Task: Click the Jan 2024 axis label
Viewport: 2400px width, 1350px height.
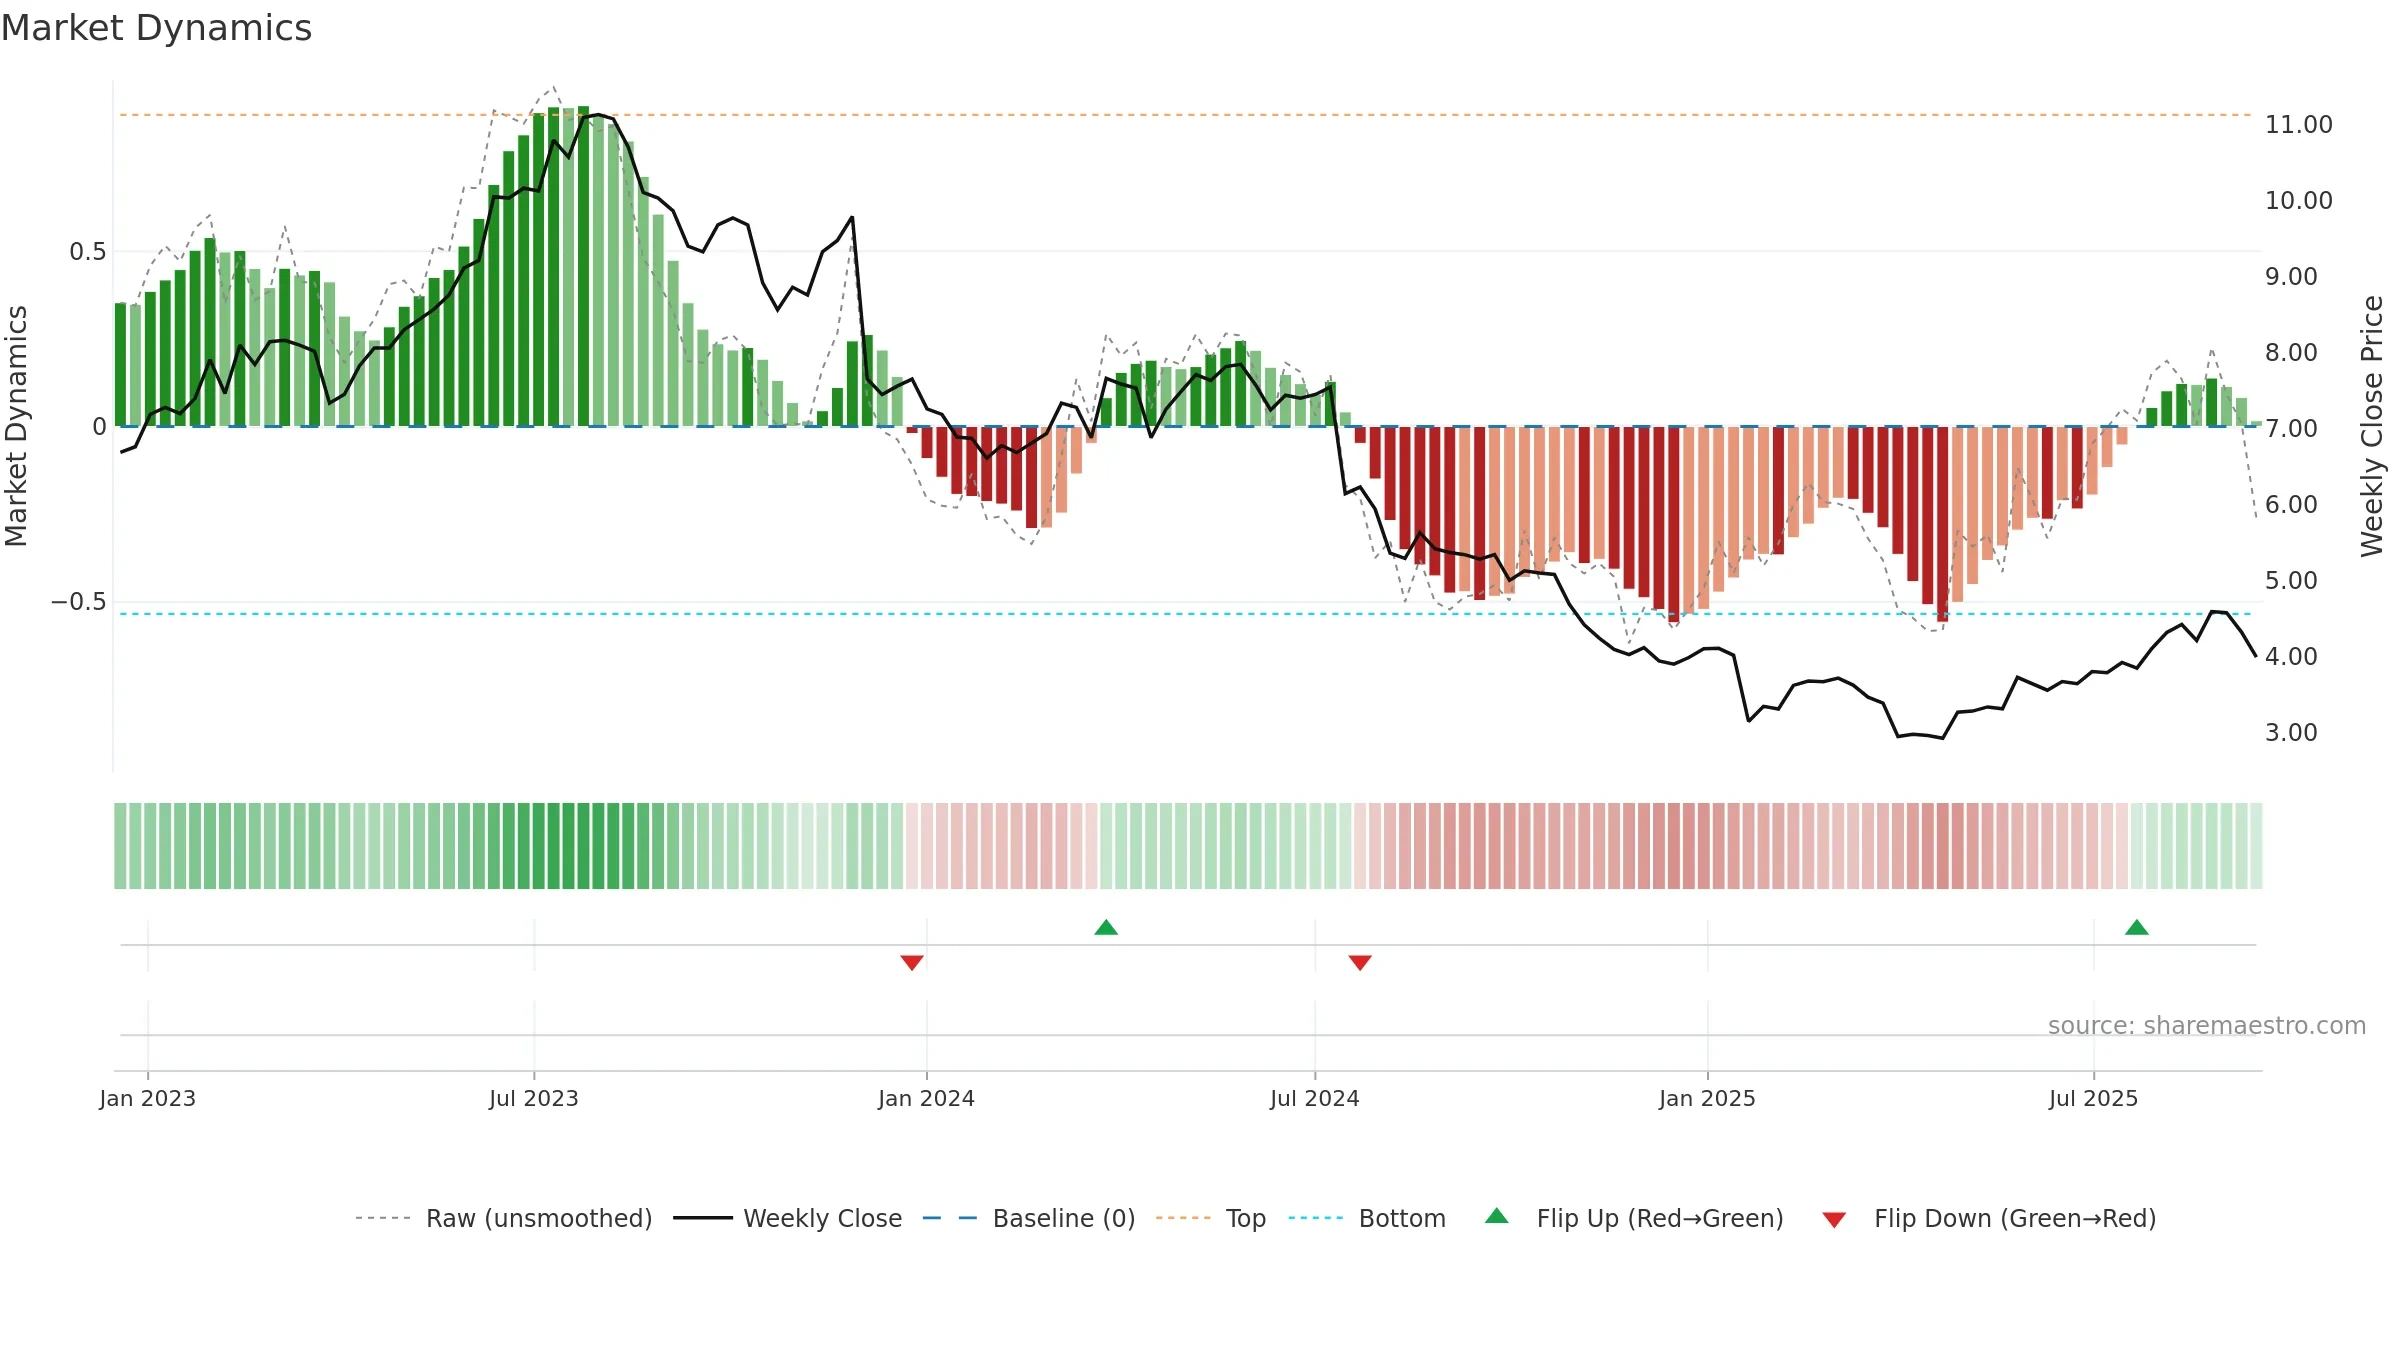Action: click(x=927, y=1098)
